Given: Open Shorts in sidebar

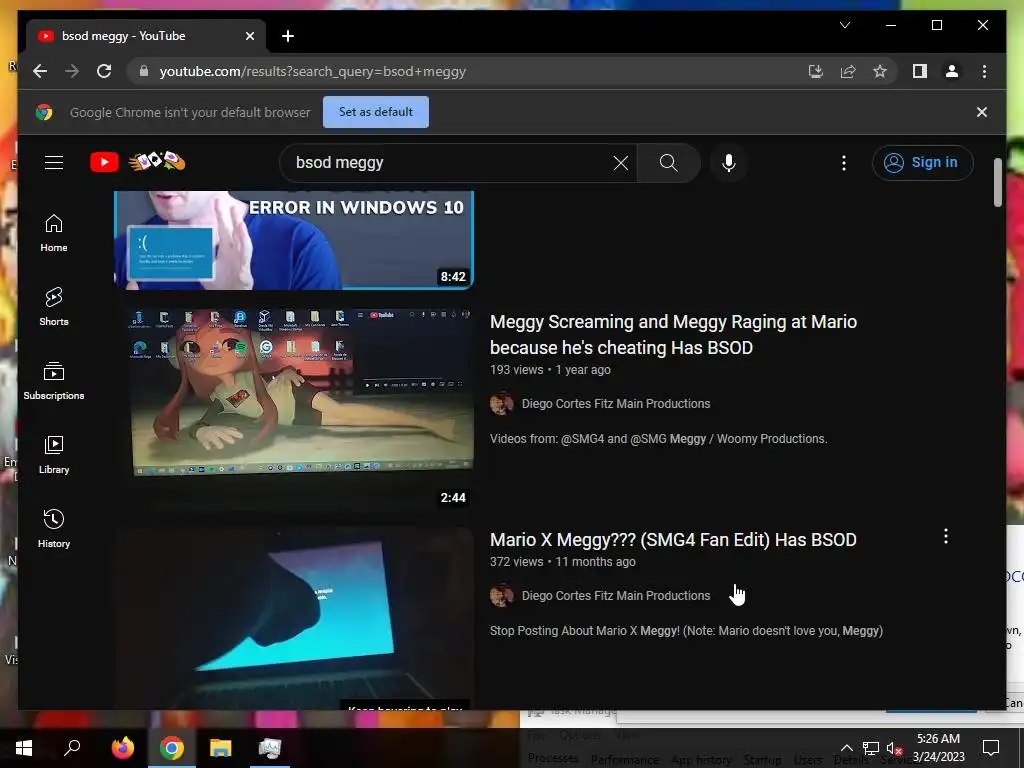Looking at the screenshot, I should click(54, 307).
